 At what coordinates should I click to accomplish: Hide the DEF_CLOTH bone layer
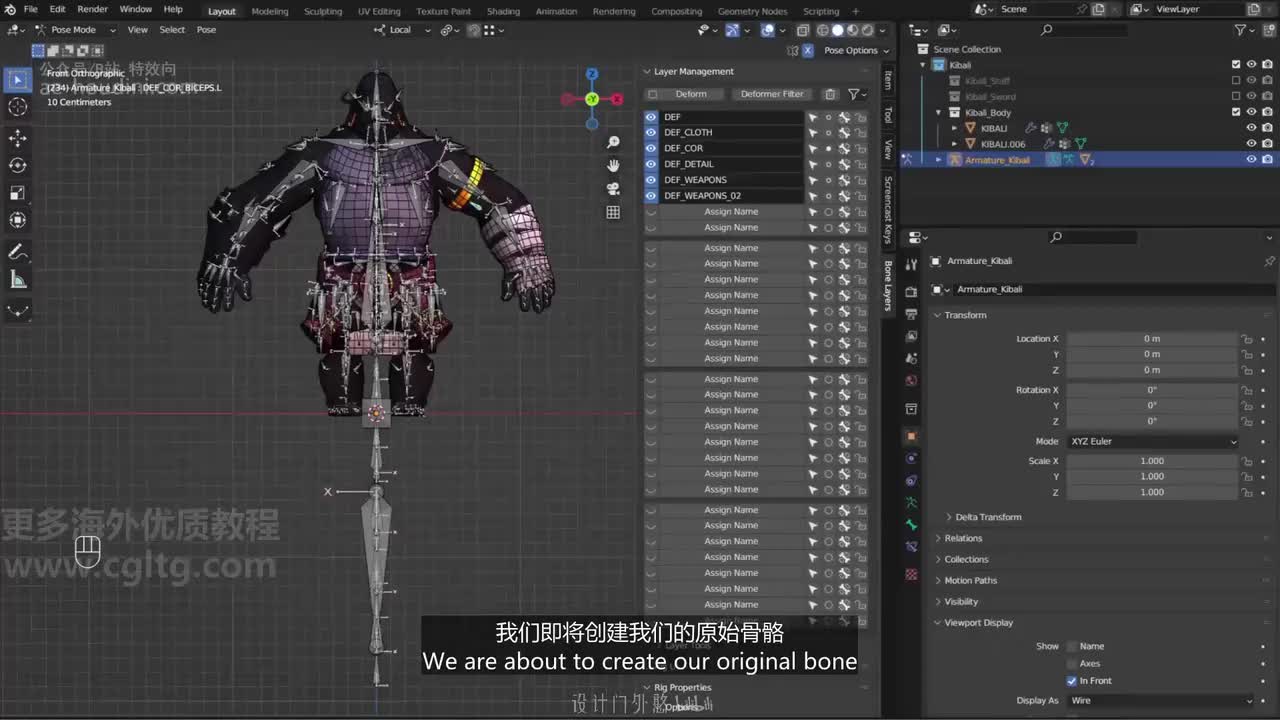coord(651,133)
